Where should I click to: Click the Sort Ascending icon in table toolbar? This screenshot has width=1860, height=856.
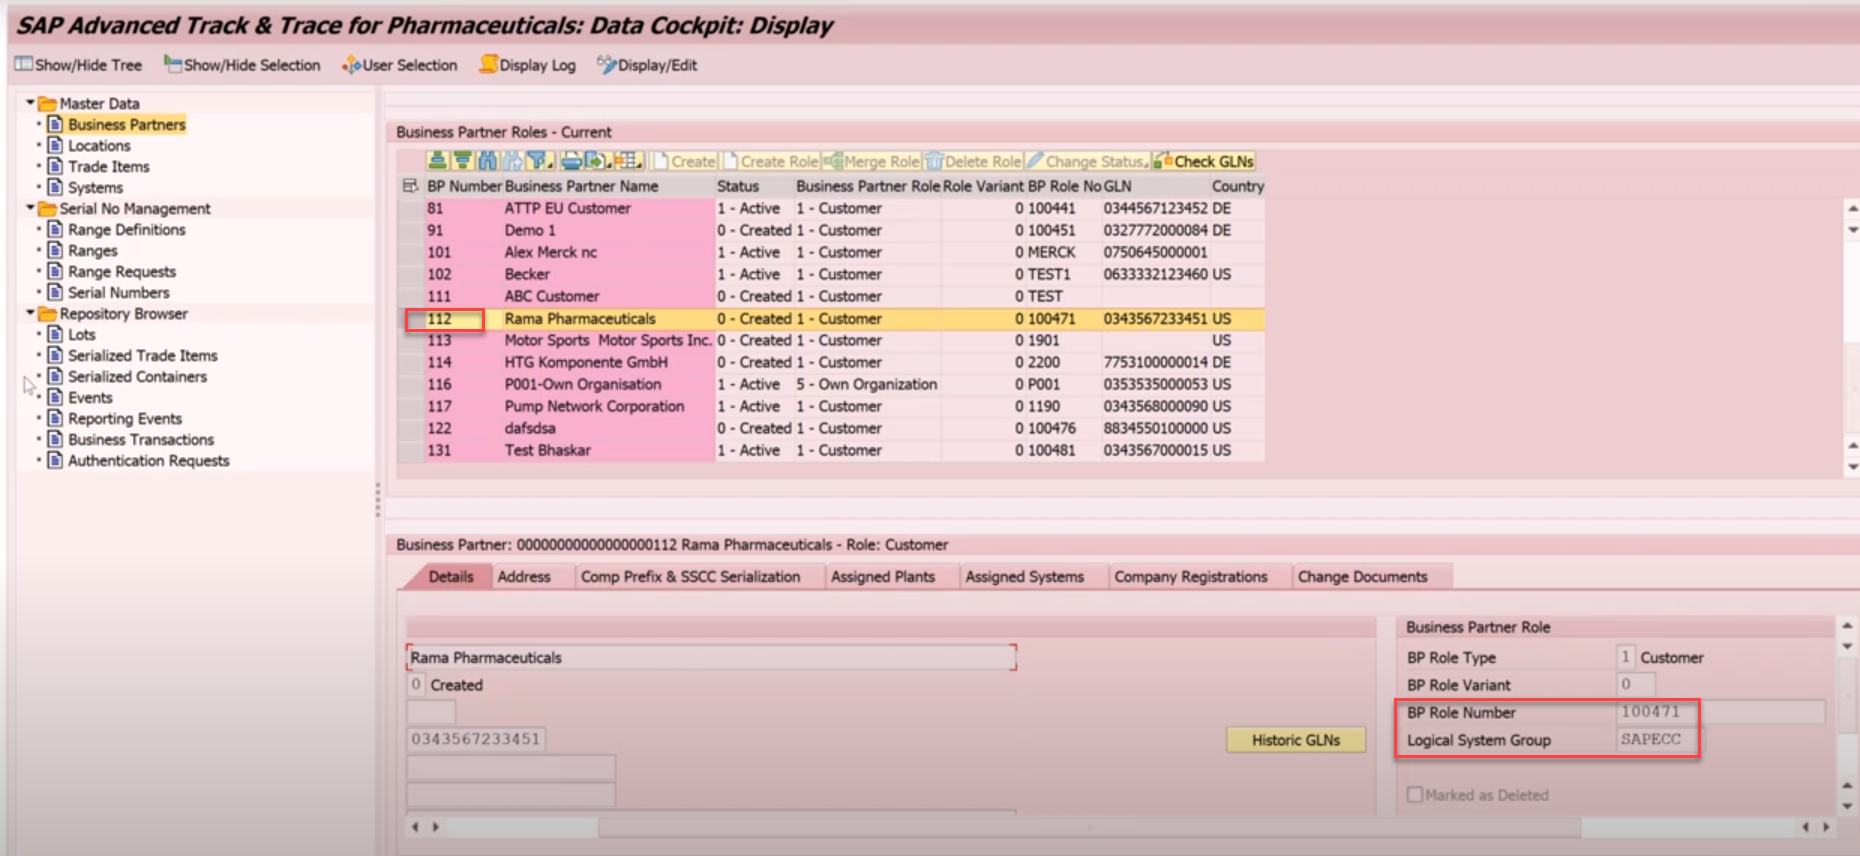point(437,161)
